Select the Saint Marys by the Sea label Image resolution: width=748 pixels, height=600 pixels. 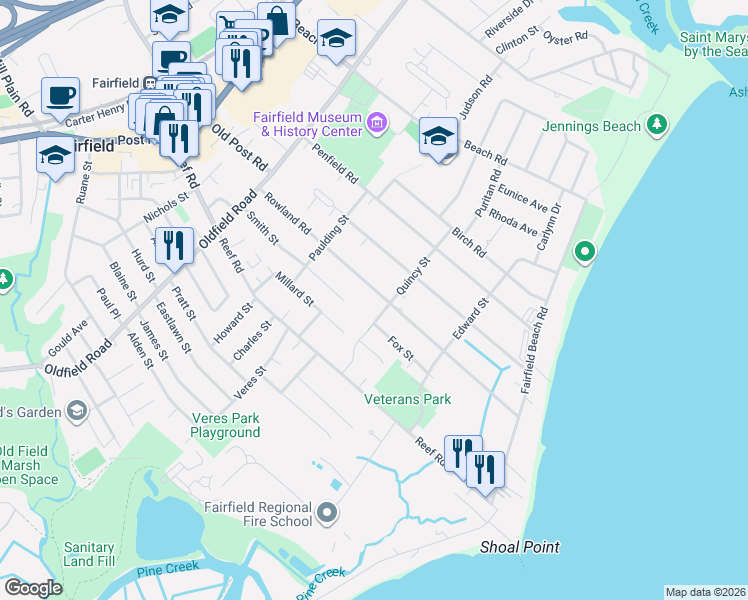click(x=713, y=44)
